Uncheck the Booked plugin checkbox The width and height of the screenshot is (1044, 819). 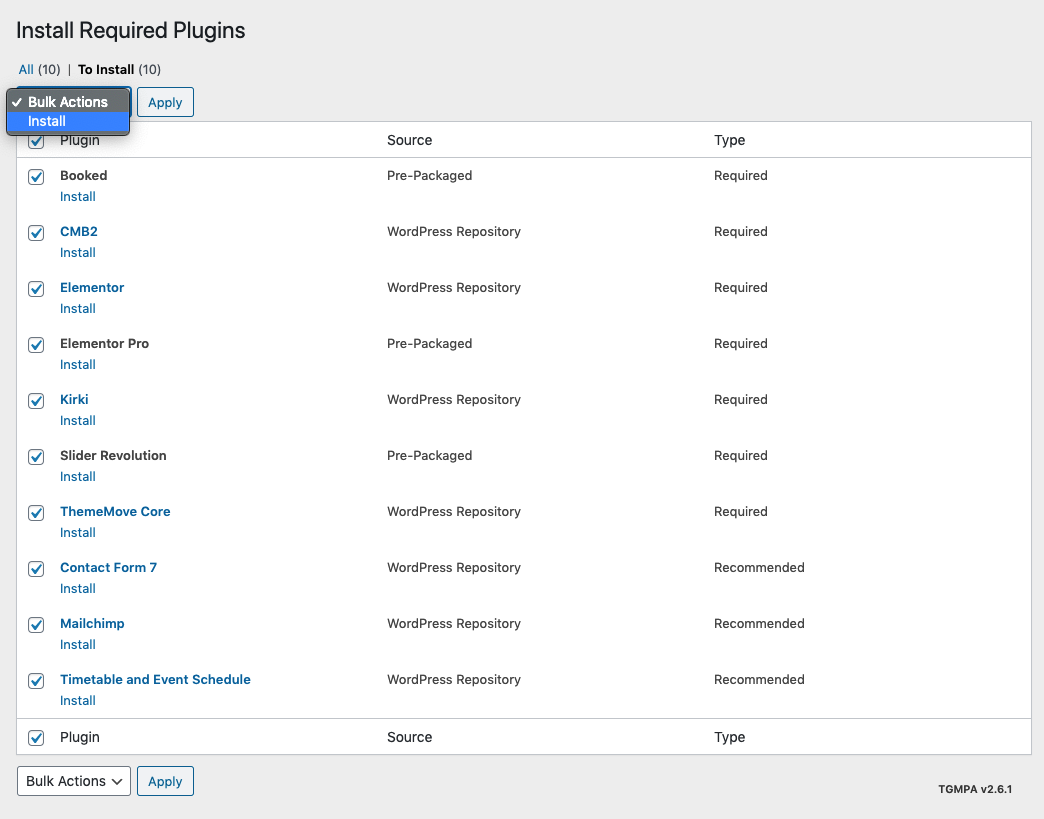[36, 176]
